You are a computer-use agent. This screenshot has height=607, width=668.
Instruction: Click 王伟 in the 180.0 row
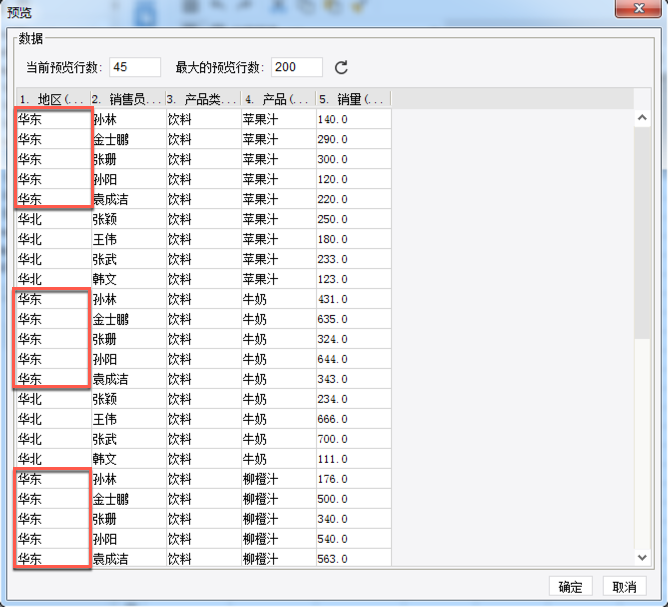(x=105, y=239)
